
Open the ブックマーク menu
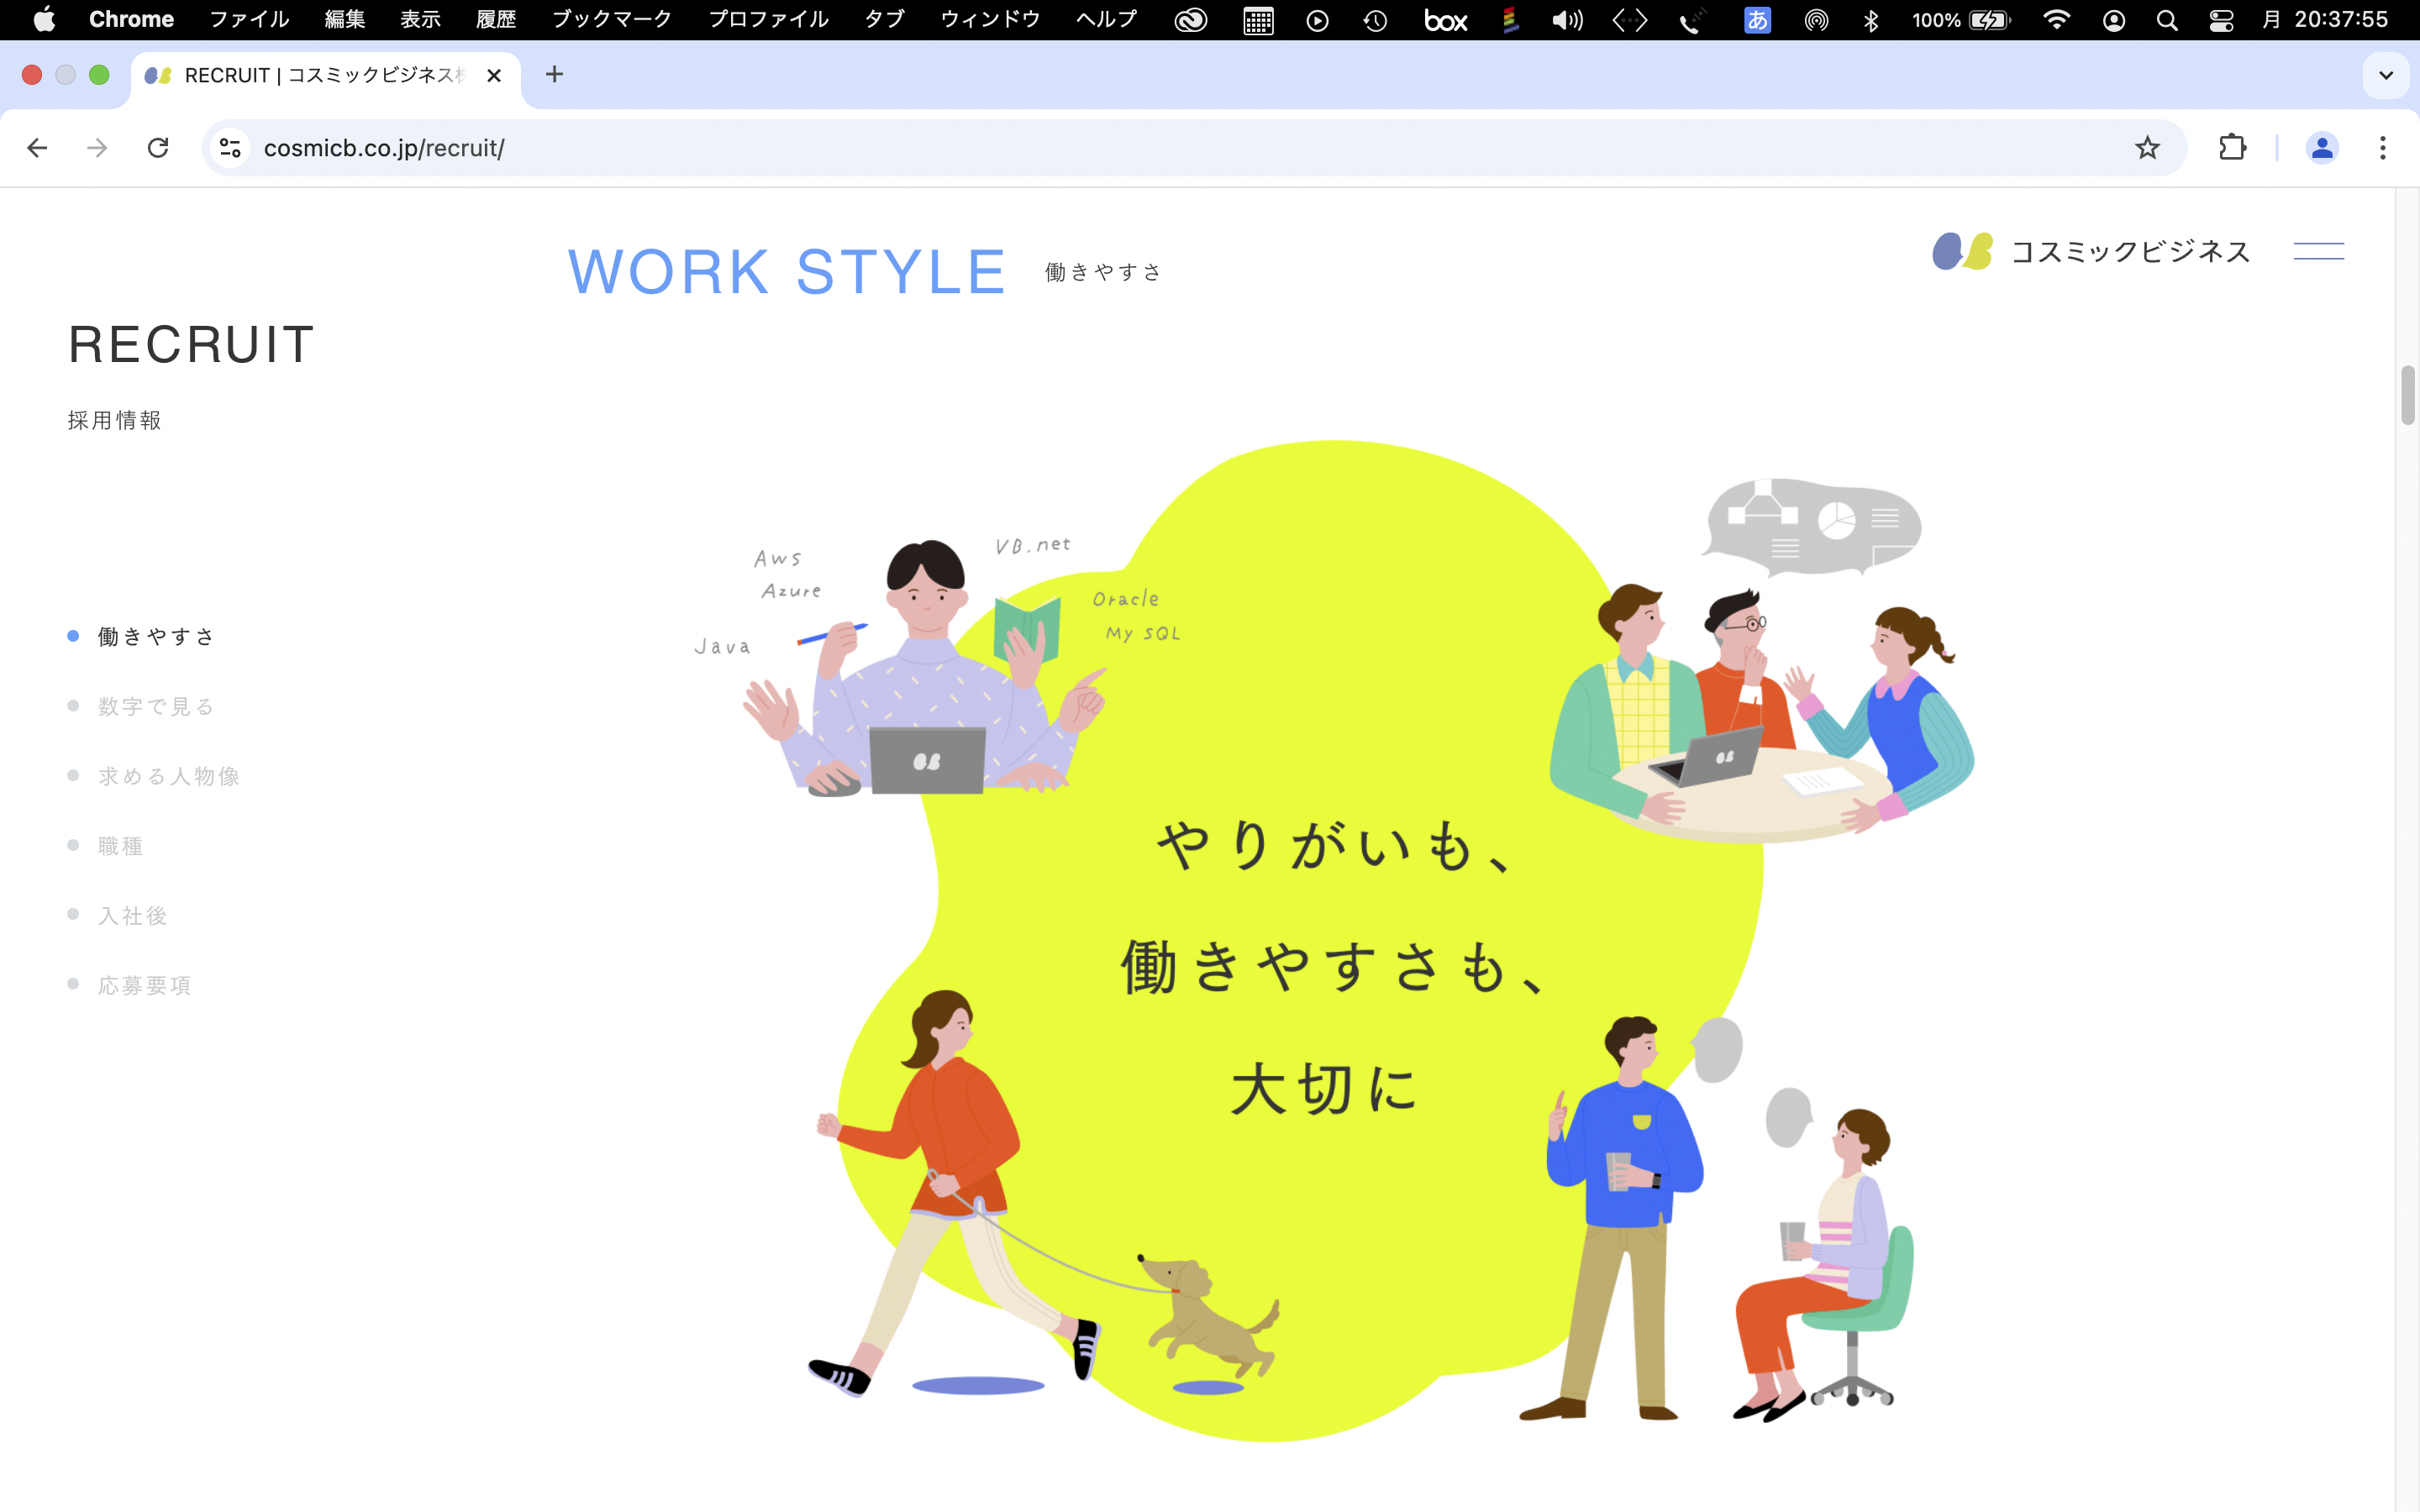tap(611, 20)
